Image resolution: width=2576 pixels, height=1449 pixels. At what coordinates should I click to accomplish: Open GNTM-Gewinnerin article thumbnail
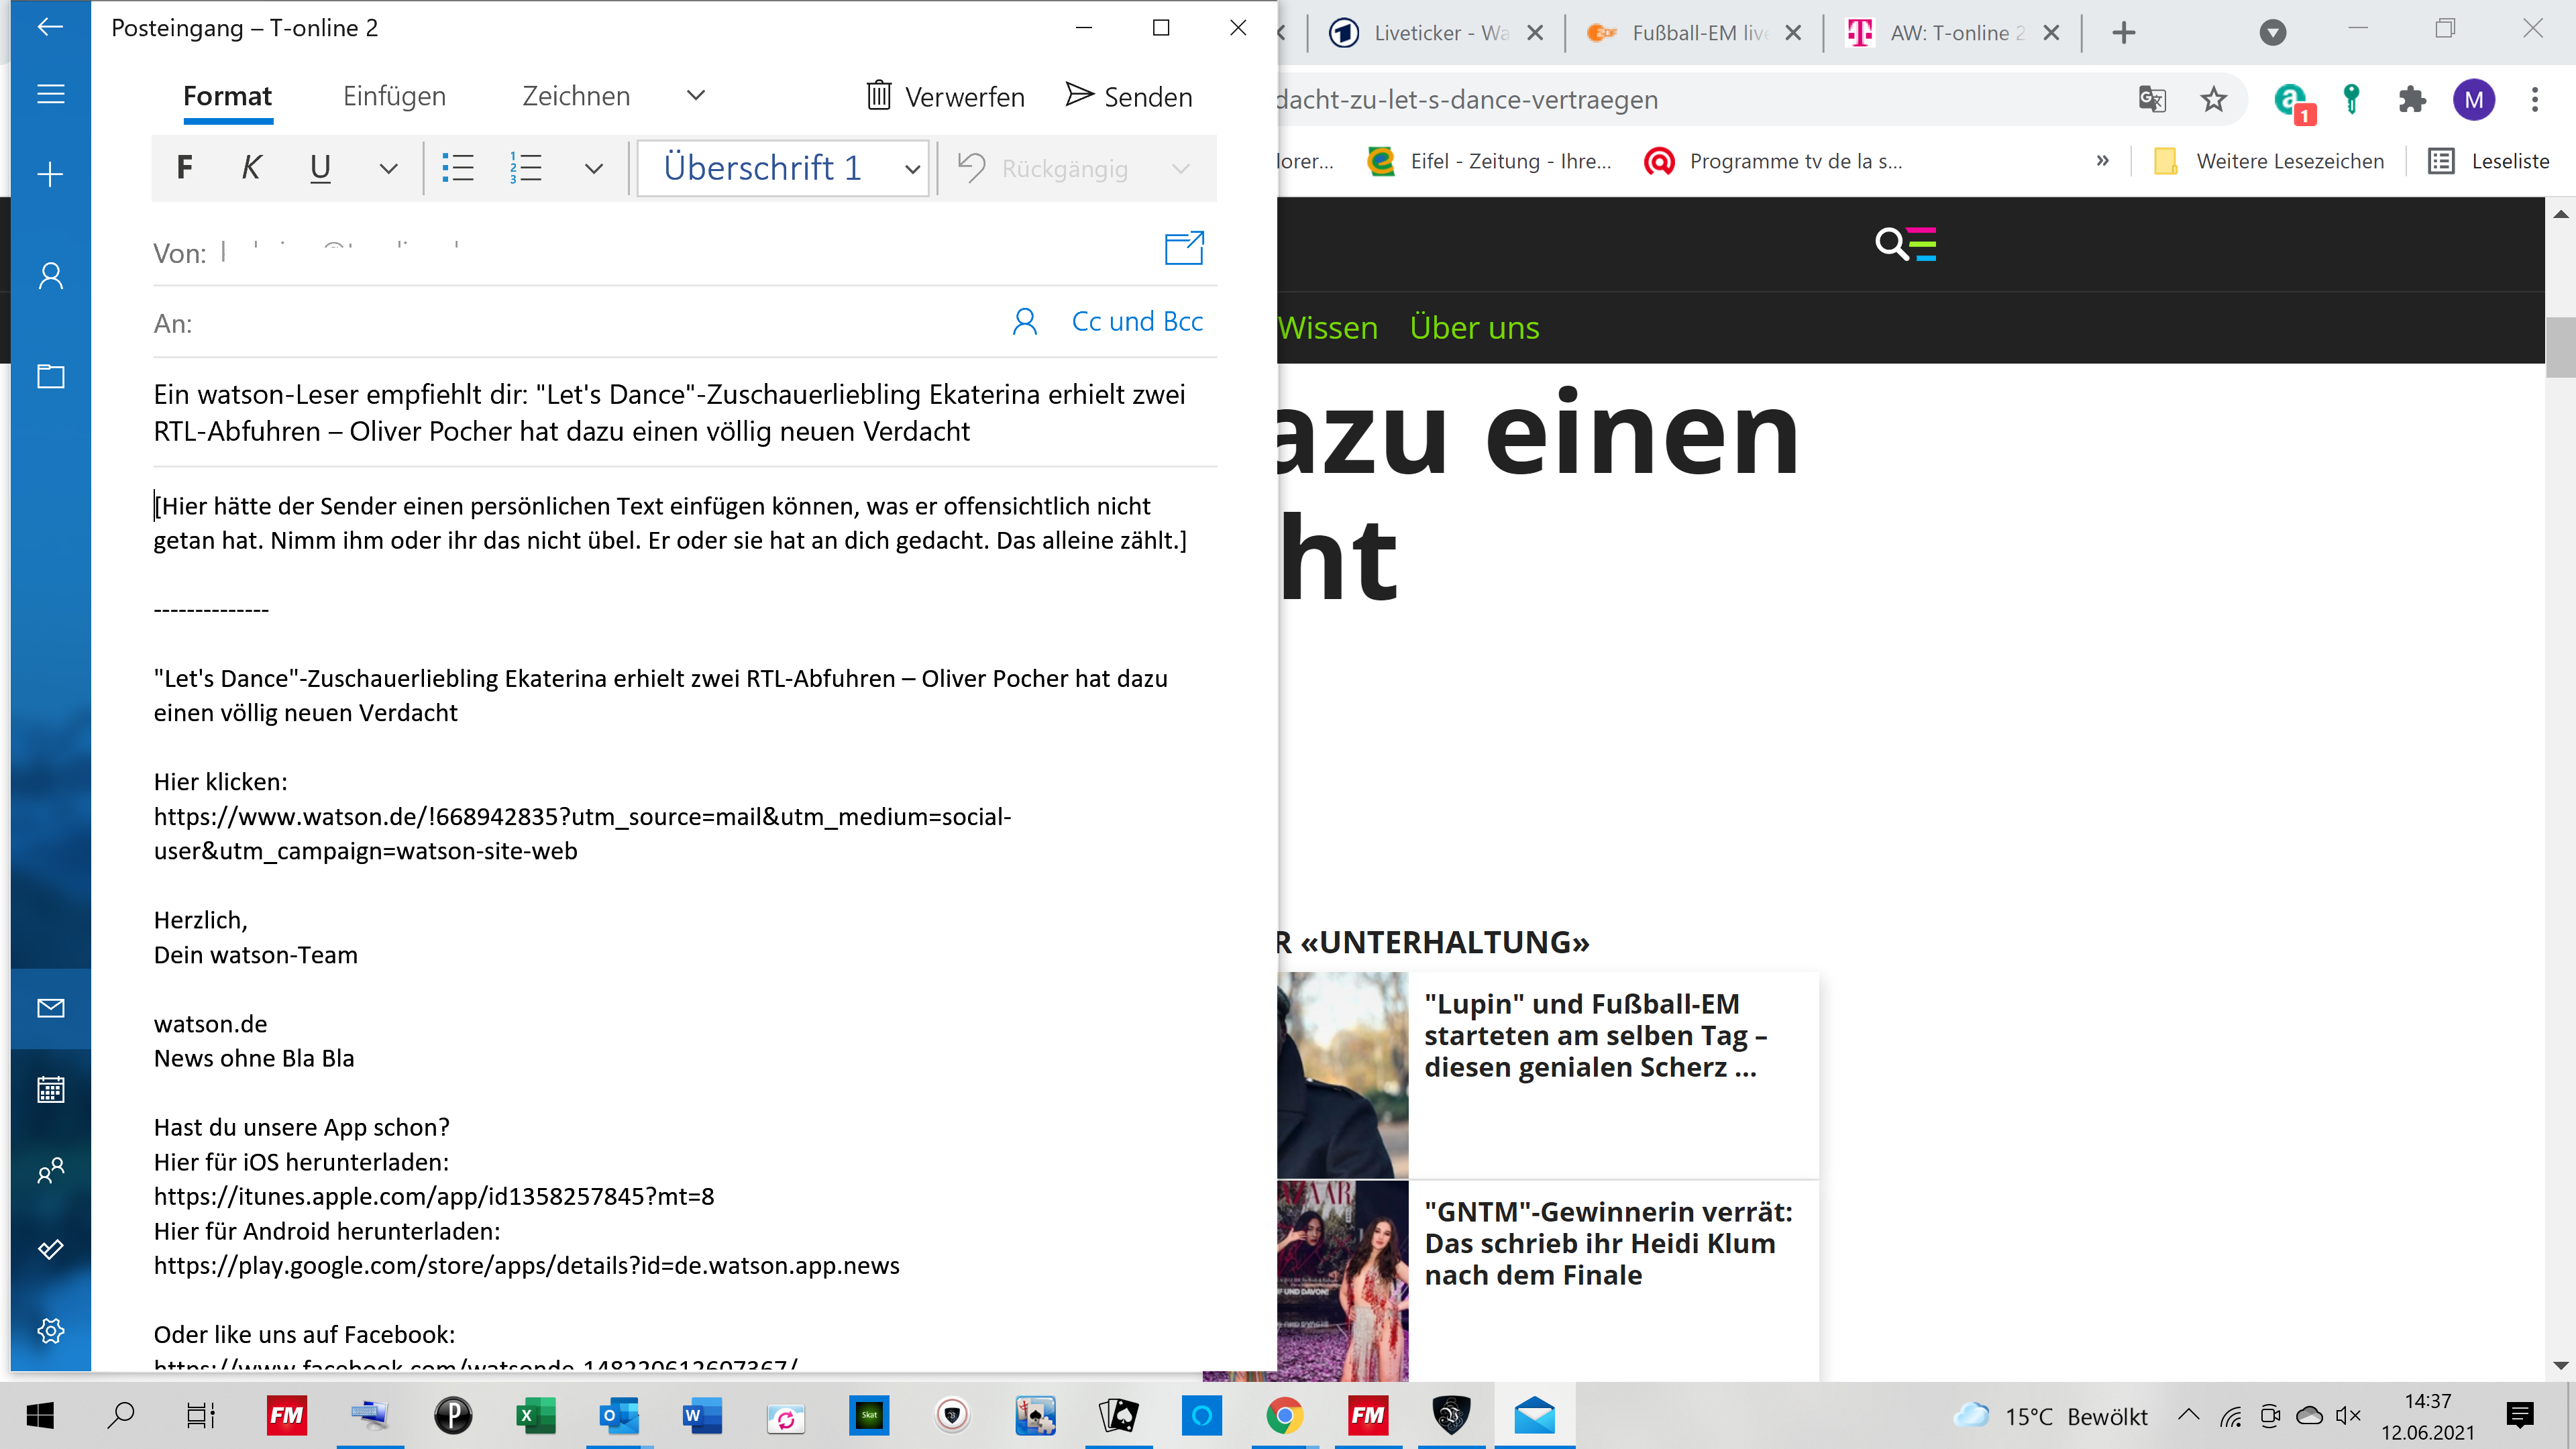pos(1342,1281)
